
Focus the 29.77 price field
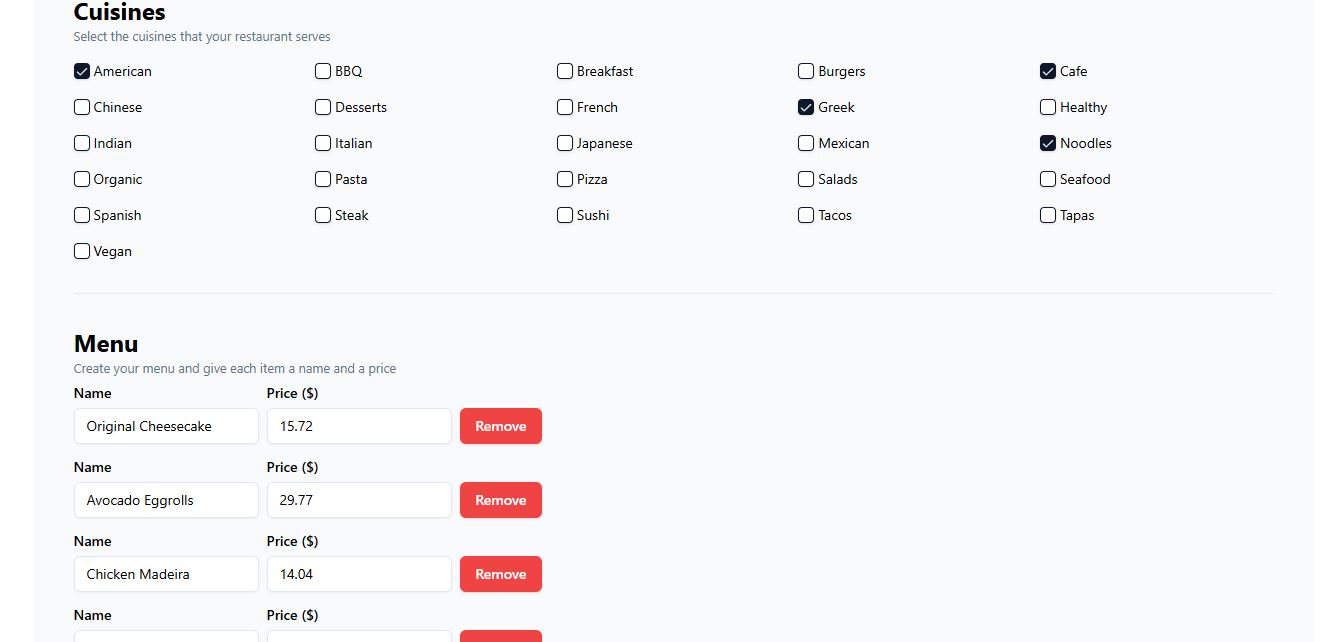point(359,500)
